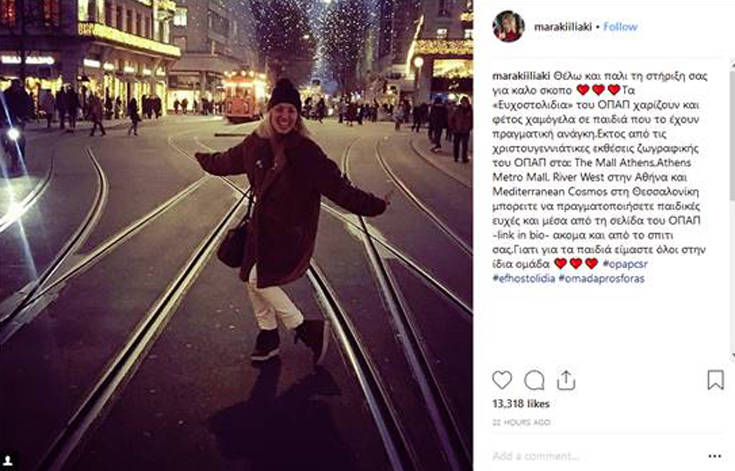View the 13,318 likes list
Image resolution: width=735 pixels, height=471 pixels.
[x=521, y=404]
